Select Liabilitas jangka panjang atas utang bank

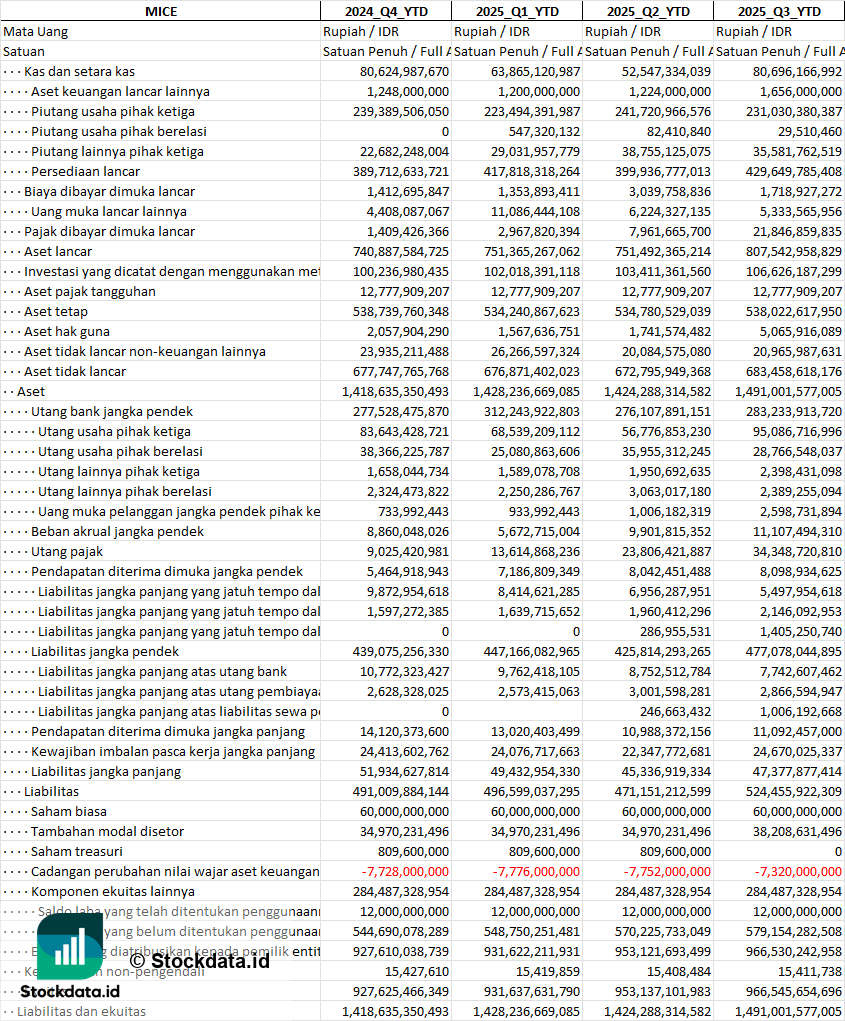coord(162,672)
